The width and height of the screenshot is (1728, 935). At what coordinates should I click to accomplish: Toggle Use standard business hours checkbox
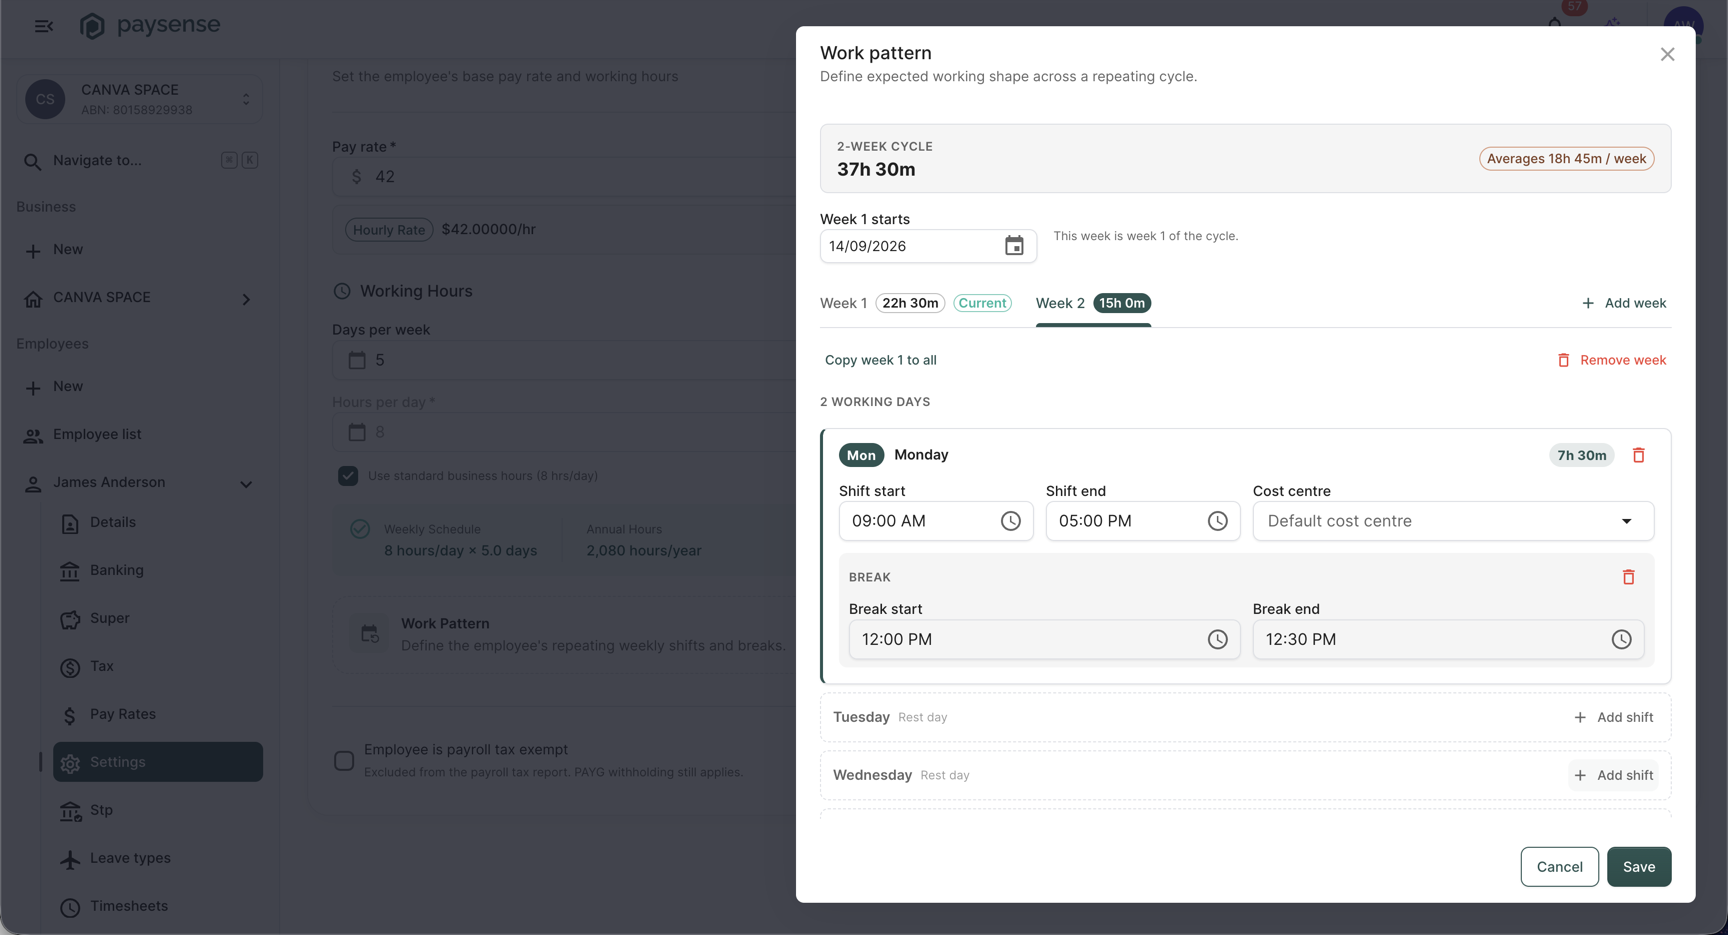pyautogui.click(x=348, y=476)
